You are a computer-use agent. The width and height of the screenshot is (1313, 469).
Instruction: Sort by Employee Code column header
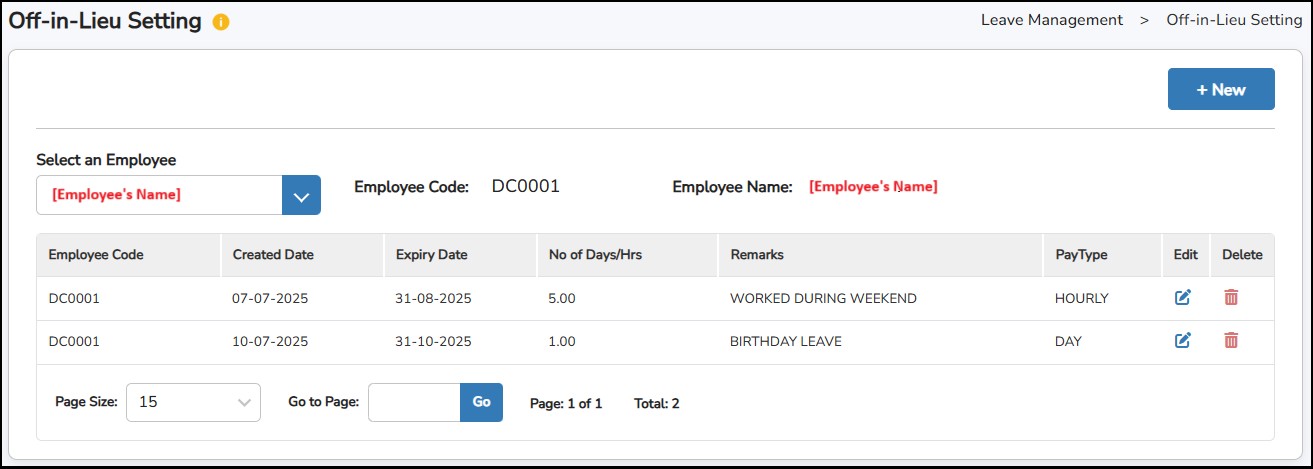(96, 255)
